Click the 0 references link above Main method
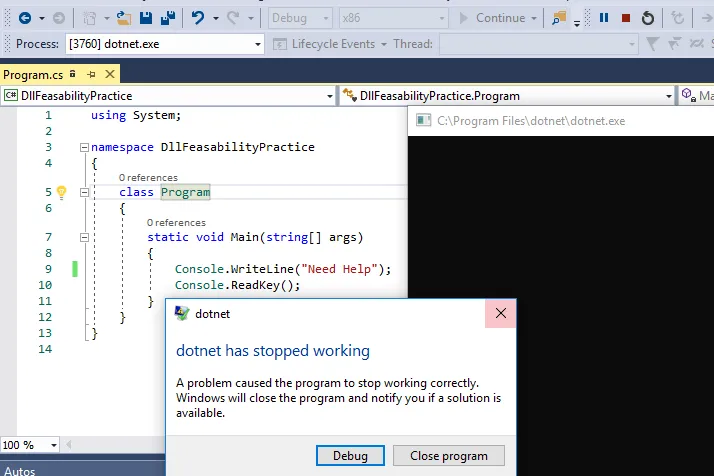 tap(176, 223)
